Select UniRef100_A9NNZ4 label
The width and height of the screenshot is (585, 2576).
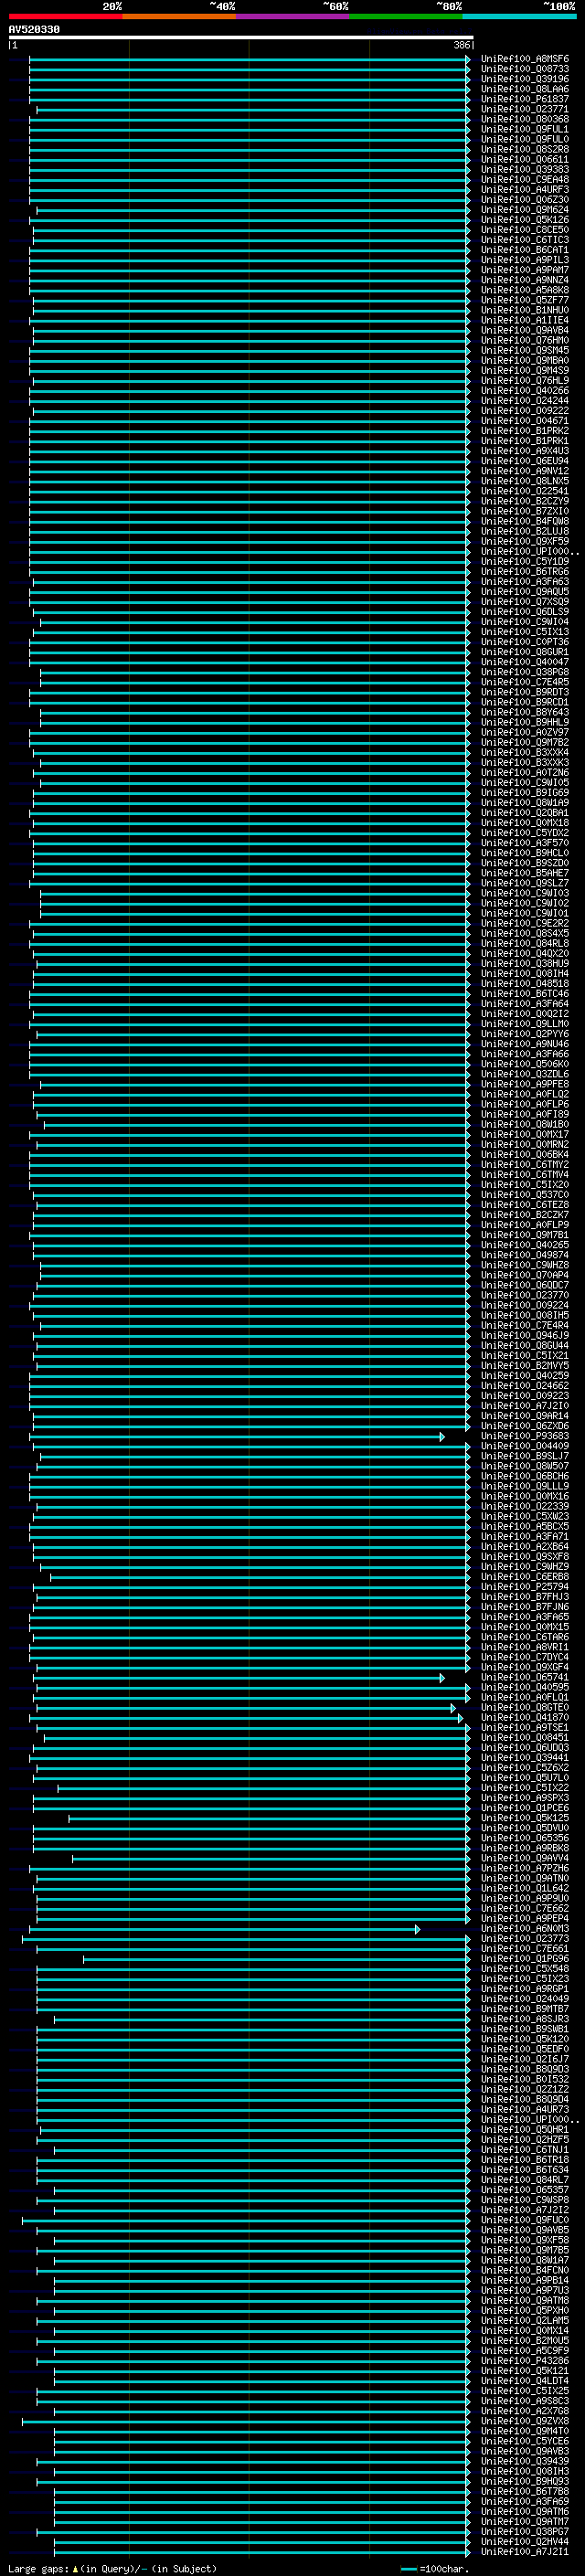[525, 280]
